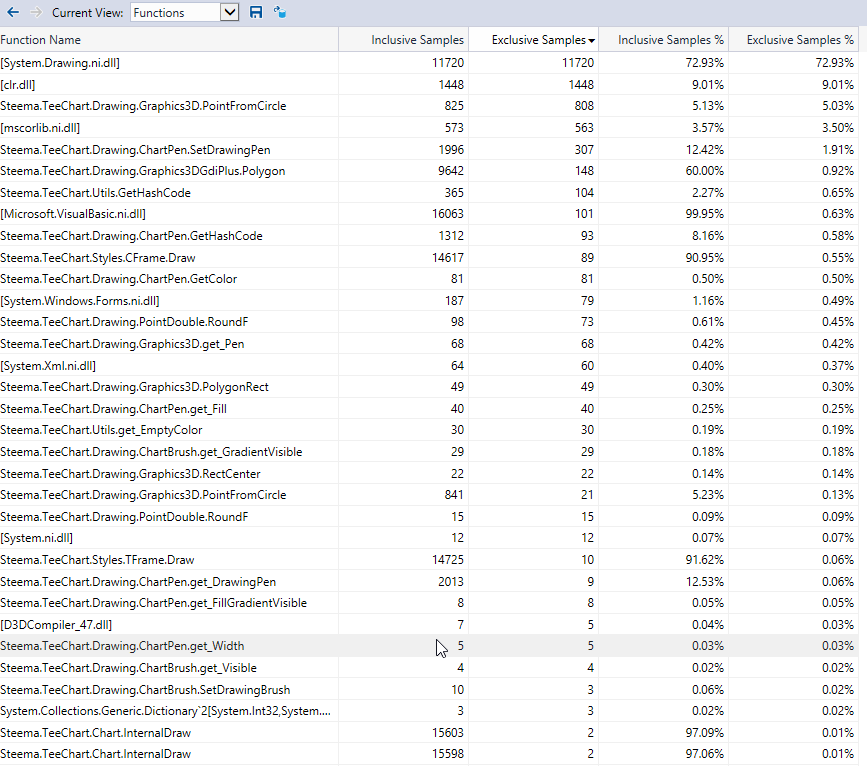Select the Graphics3D.PolygonRect function row

point(429,387)
